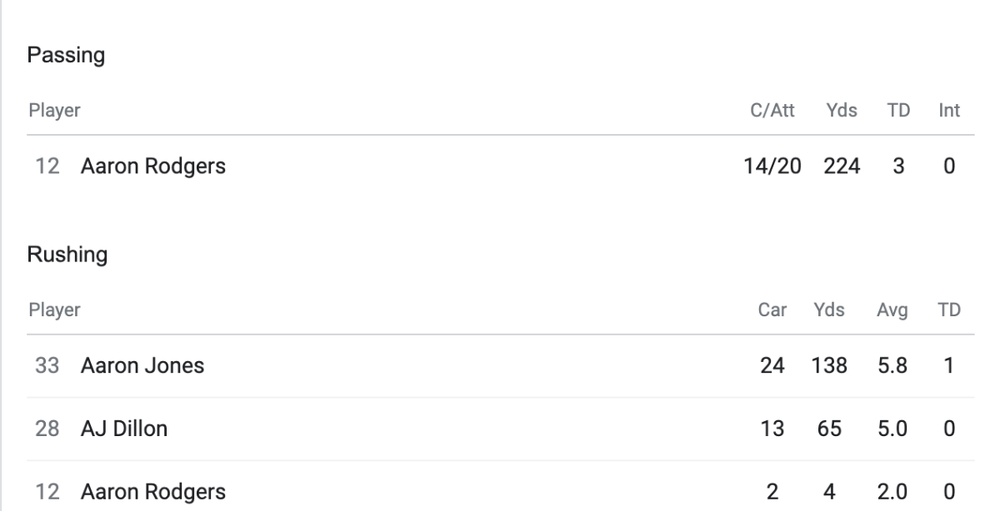Viewport: 1000px width, 511px height.
Task: Click AJ Dillon's 5.0 average value
Action: (x=892, y=429)
